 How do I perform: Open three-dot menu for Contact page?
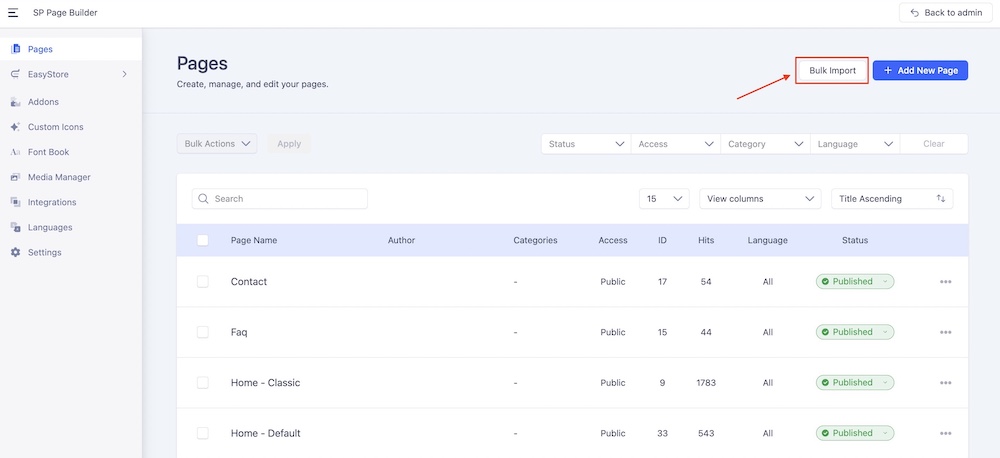click(945, 282)
